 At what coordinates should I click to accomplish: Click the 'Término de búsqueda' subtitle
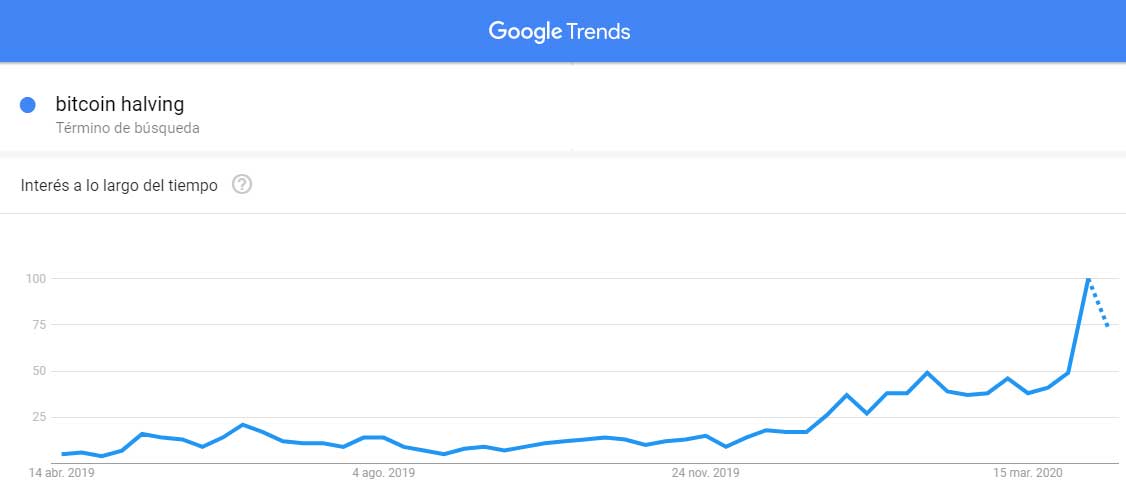tap(127, 128)
